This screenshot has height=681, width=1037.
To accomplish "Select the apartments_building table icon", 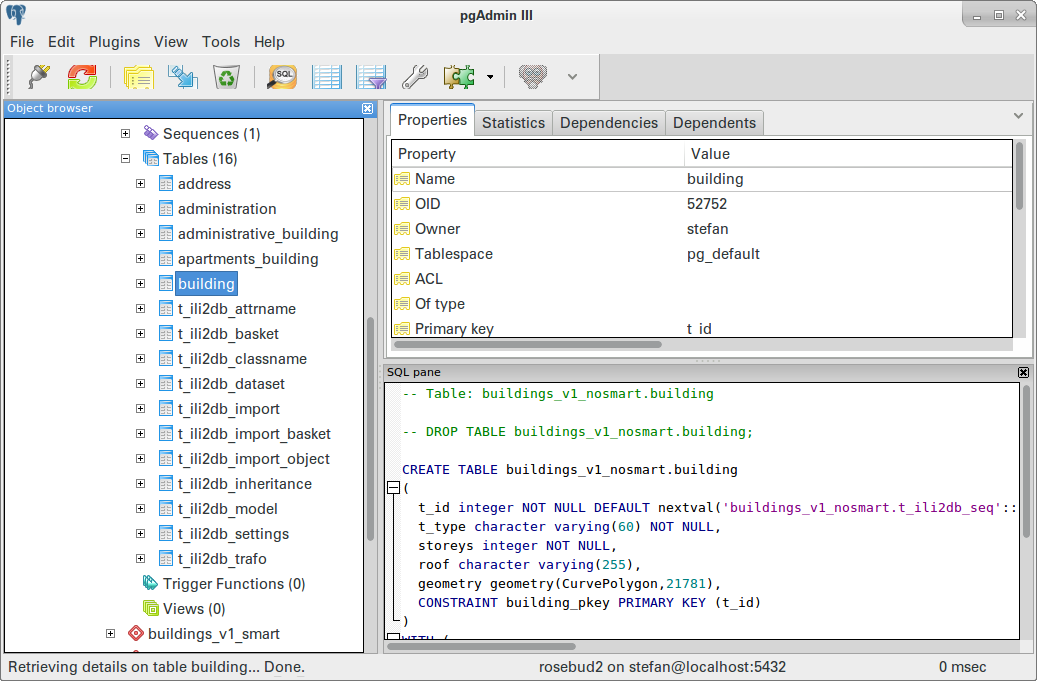I will [166, 259].
